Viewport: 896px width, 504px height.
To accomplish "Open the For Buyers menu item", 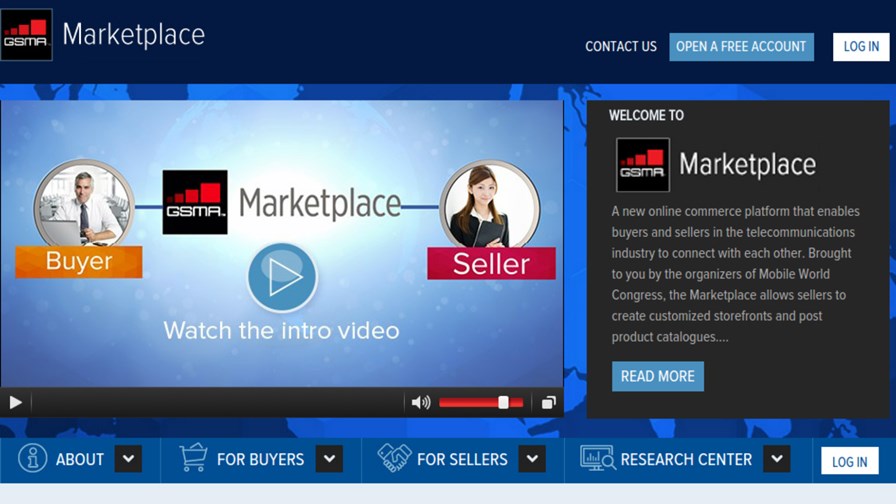I will click(261, 459).
